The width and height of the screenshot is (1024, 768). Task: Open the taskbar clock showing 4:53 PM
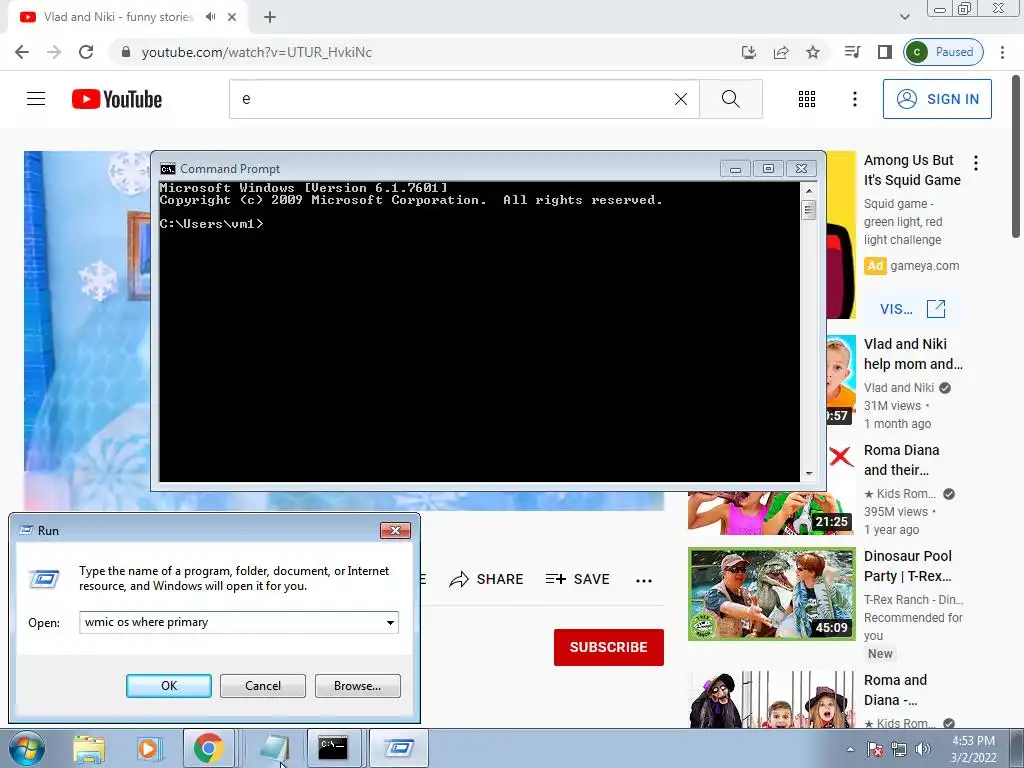973,749
